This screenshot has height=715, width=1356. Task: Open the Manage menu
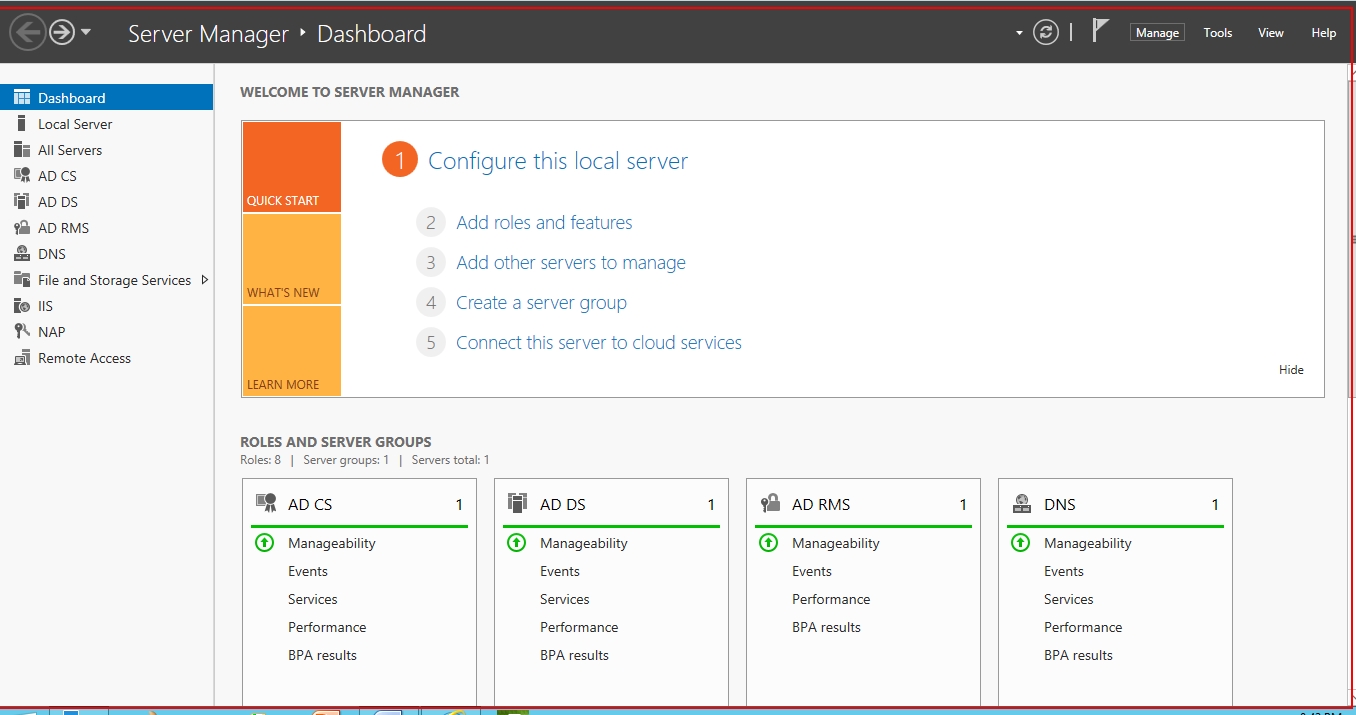(1157, 33)
